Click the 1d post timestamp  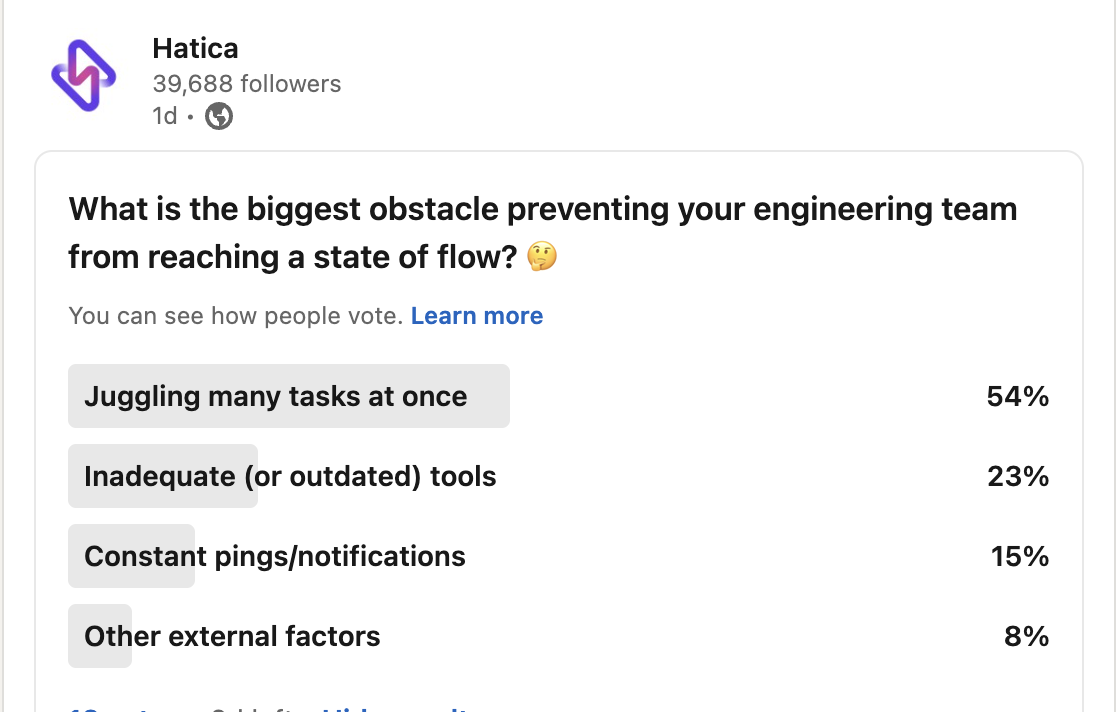(164, 117)
